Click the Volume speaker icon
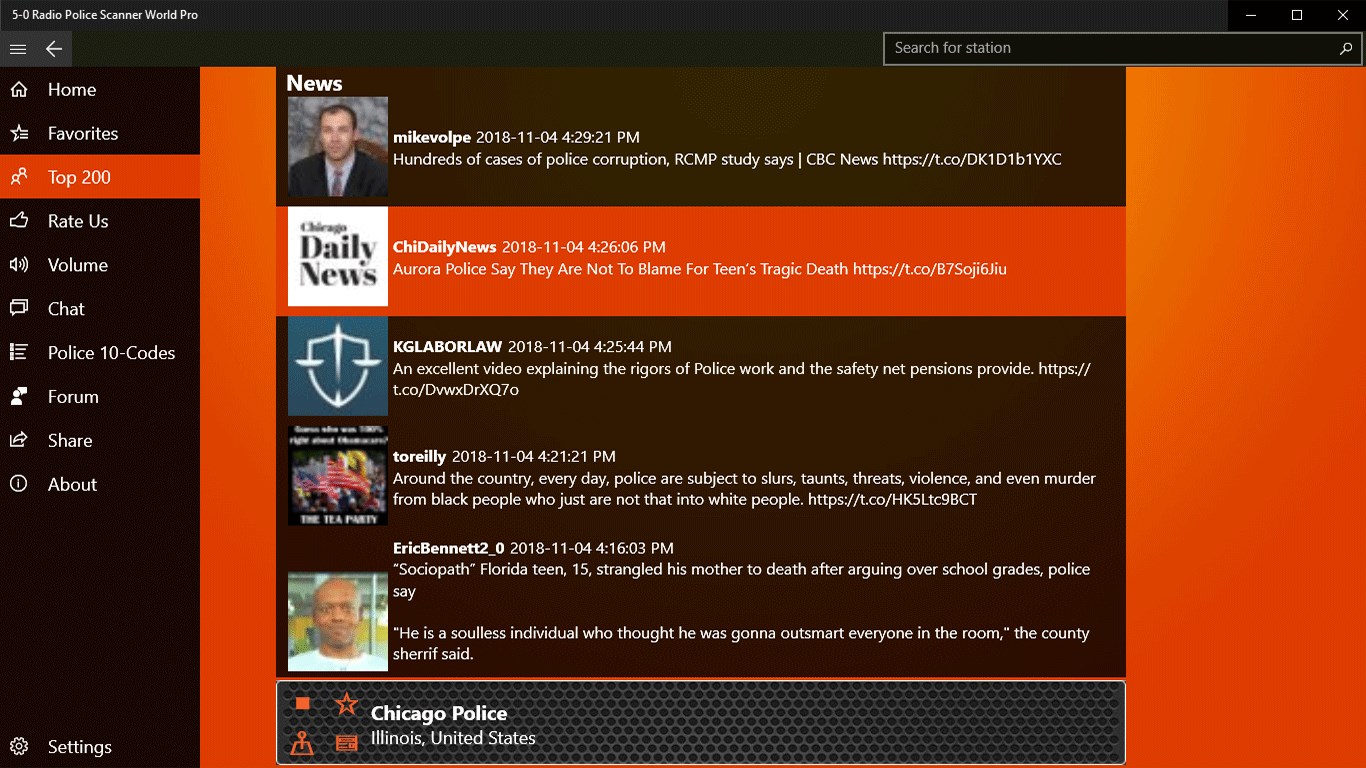Screen dimensions: 1366x768 [18, 265]
